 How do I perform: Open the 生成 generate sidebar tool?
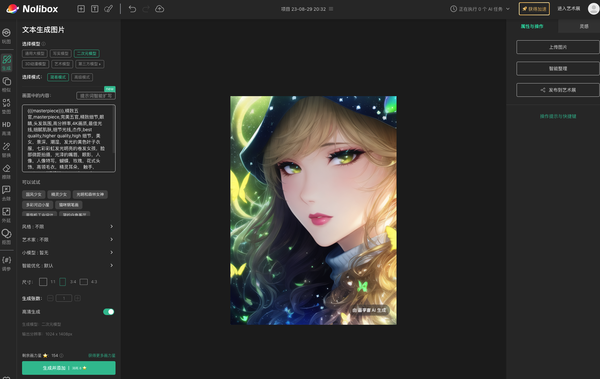tap(7, 62)
